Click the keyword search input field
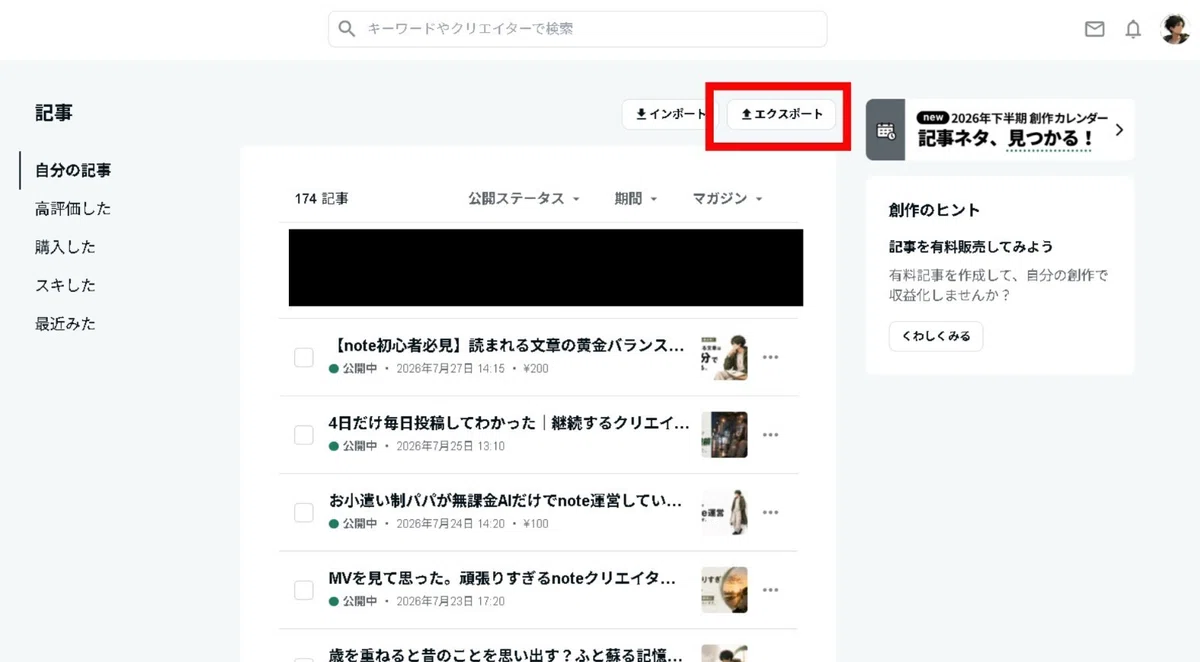The image size is (1200, 662). (577, 29)
